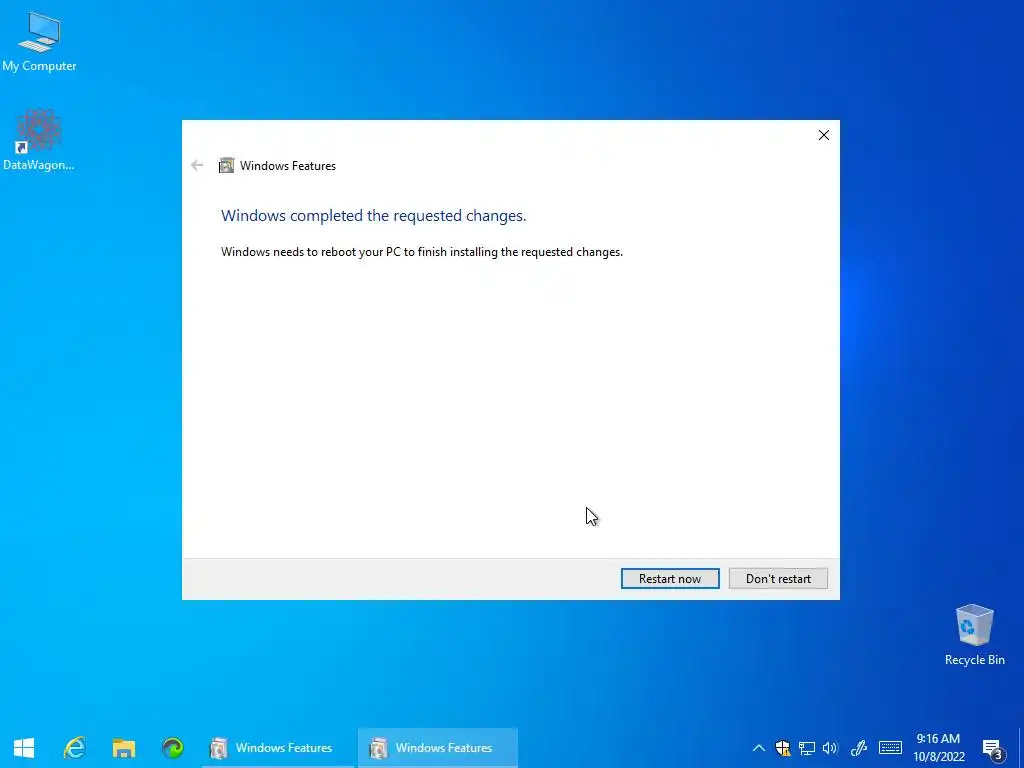Click the Show desktop strip

(1021, 748)
